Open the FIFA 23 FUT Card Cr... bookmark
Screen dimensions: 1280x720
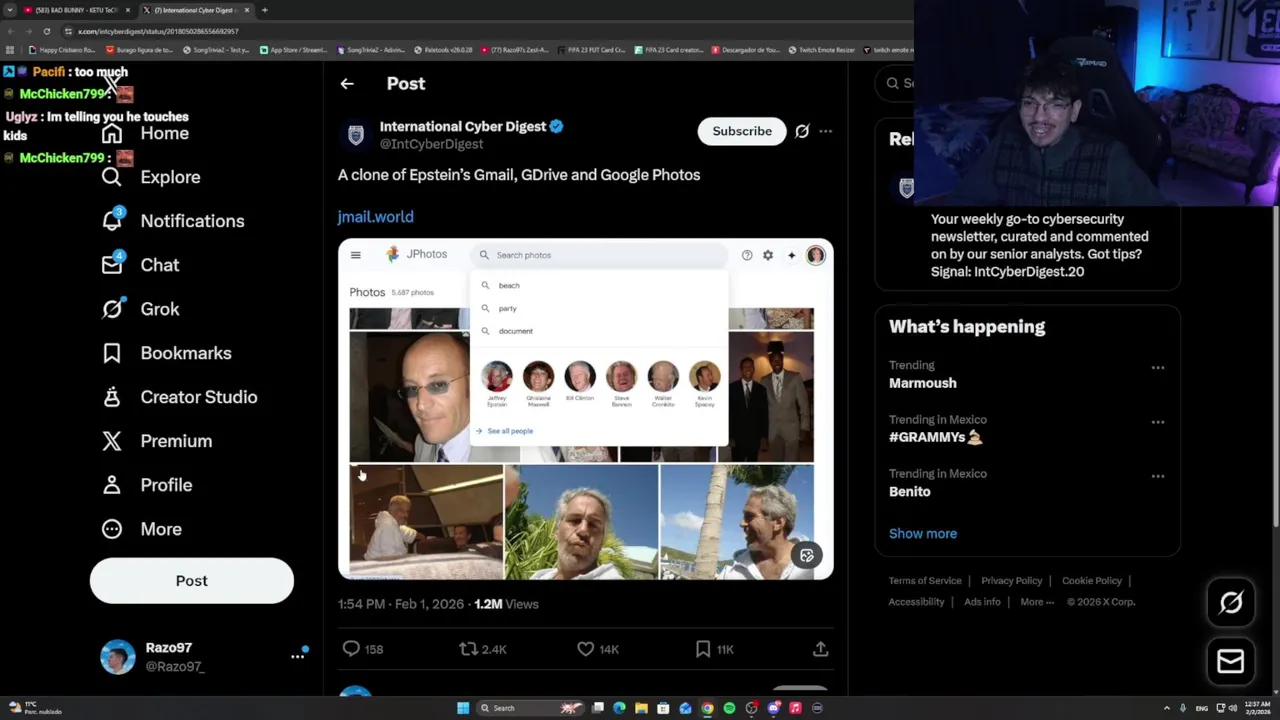[x=594, y=50]
